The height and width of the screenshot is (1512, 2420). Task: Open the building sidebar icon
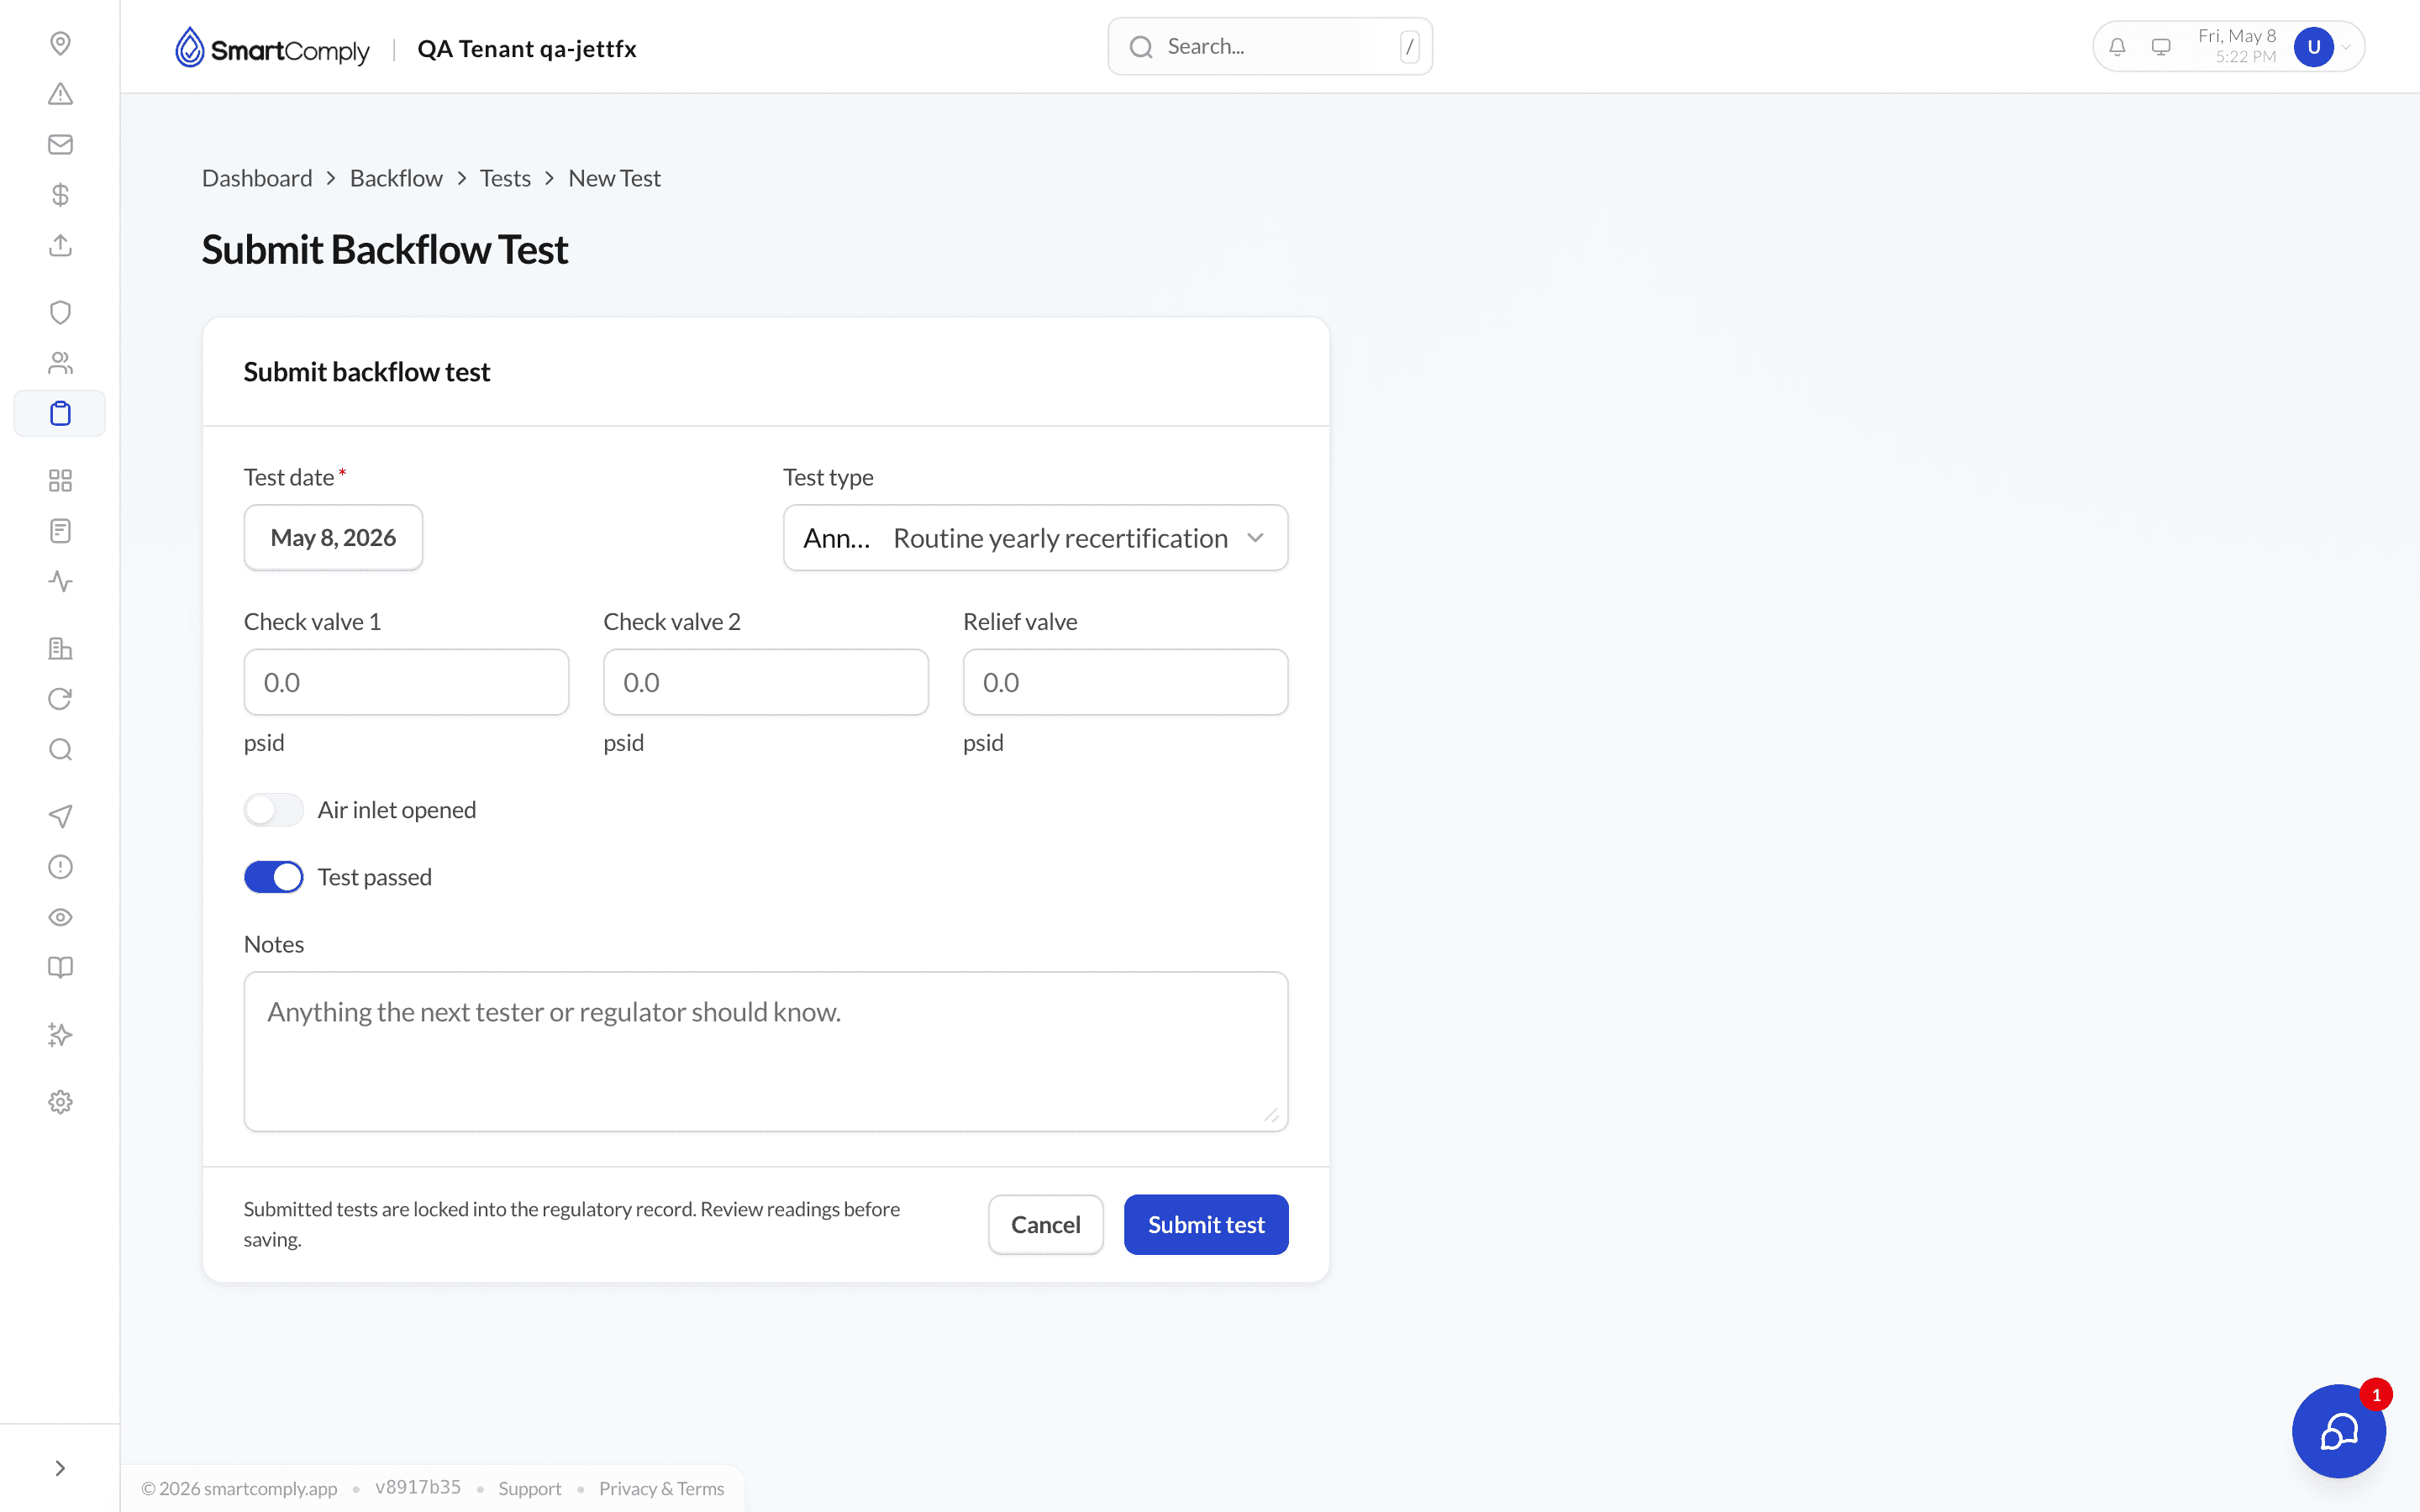60,648
